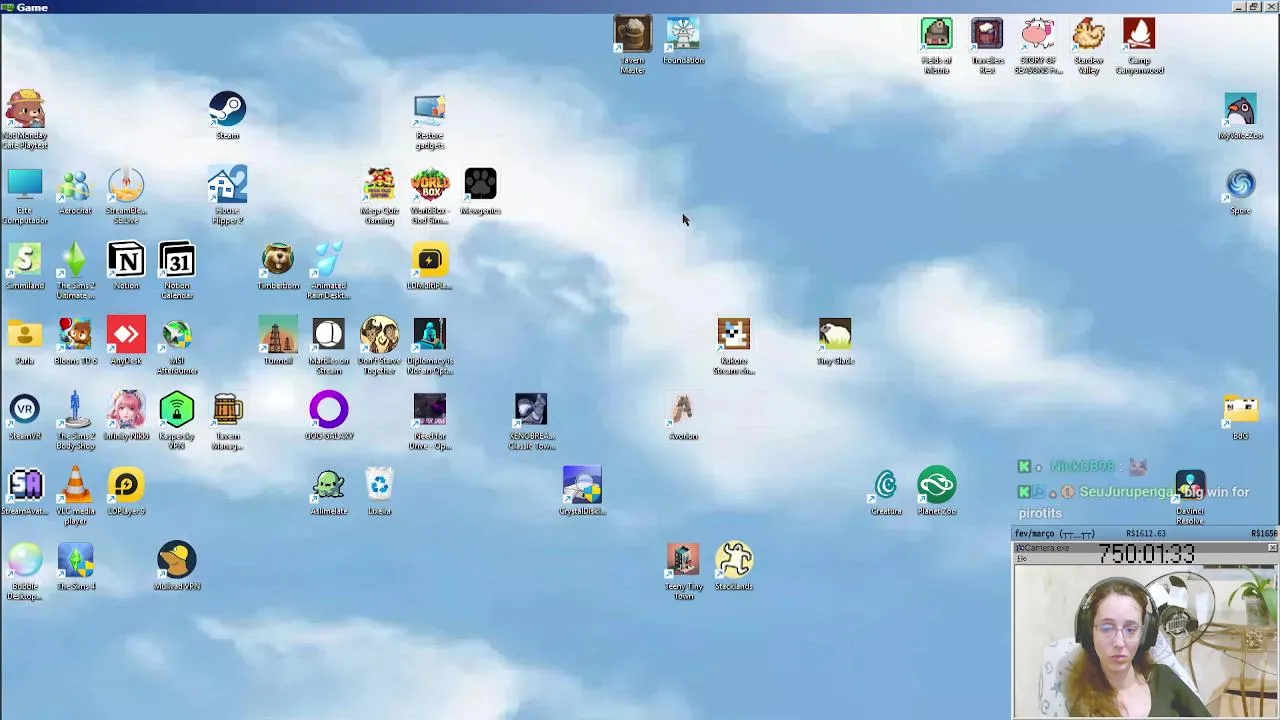
Task: Open Marbles on Stream shortcut
Action: pyautogui.click(x=328, y=335)
